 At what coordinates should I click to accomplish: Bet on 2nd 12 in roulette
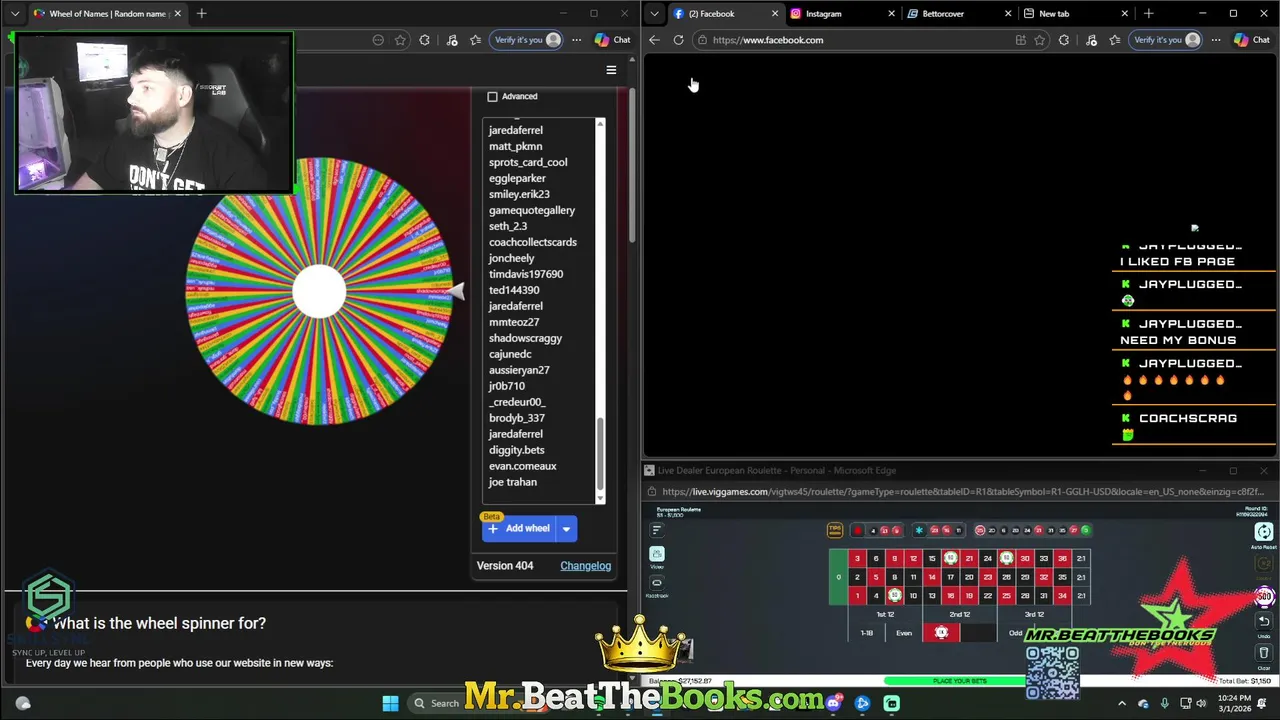pos(959,614)
